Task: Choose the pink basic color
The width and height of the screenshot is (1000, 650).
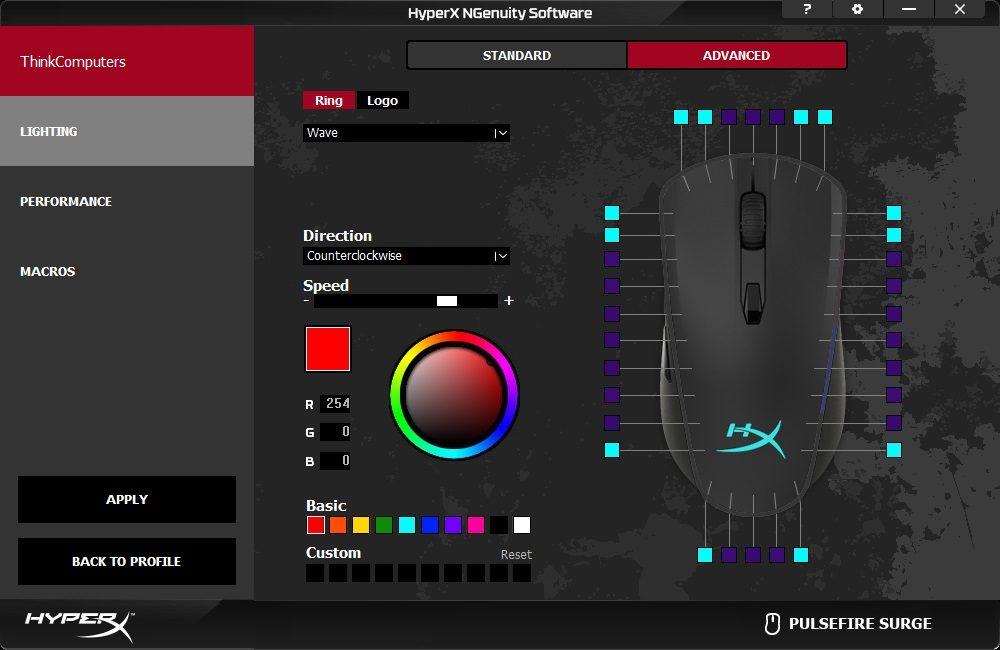Action: 476,525
